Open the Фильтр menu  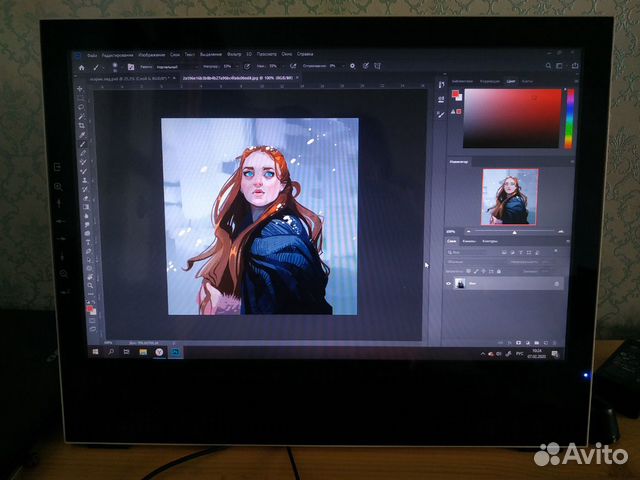coord(234,54)
